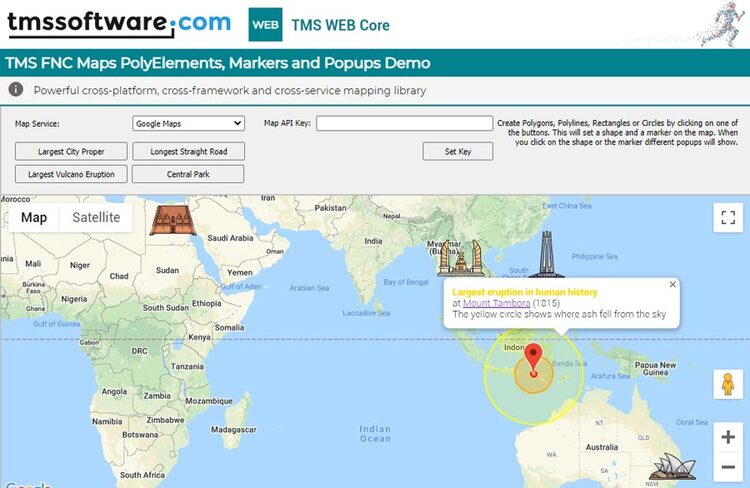Open the Map Service dropdown
The image size is (750, 488).
point(188,124)
